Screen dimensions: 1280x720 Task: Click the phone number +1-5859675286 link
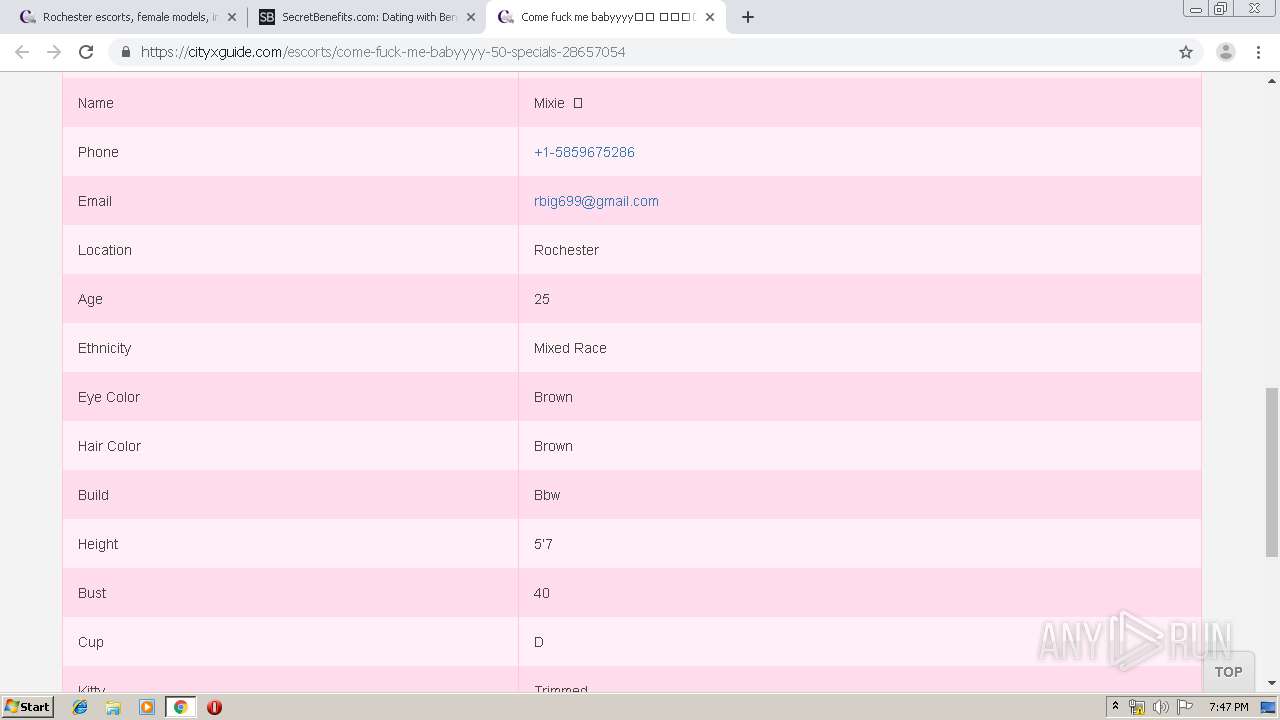click(x=584, y=152)
